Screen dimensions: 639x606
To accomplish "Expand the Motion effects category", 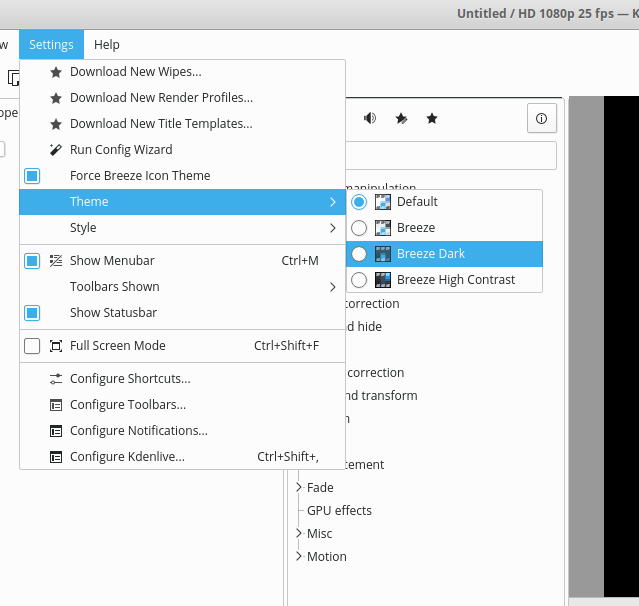I will (299, 556).
